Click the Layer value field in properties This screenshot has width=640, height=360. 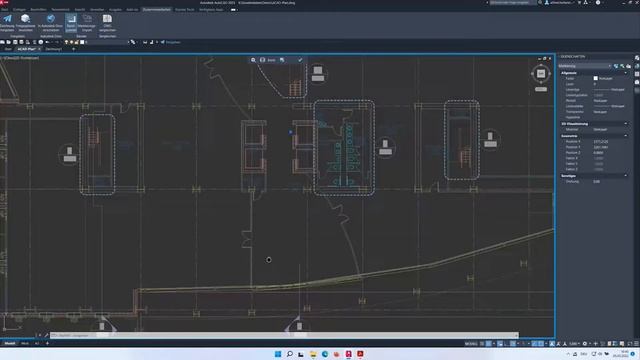(x=610, y=84)
